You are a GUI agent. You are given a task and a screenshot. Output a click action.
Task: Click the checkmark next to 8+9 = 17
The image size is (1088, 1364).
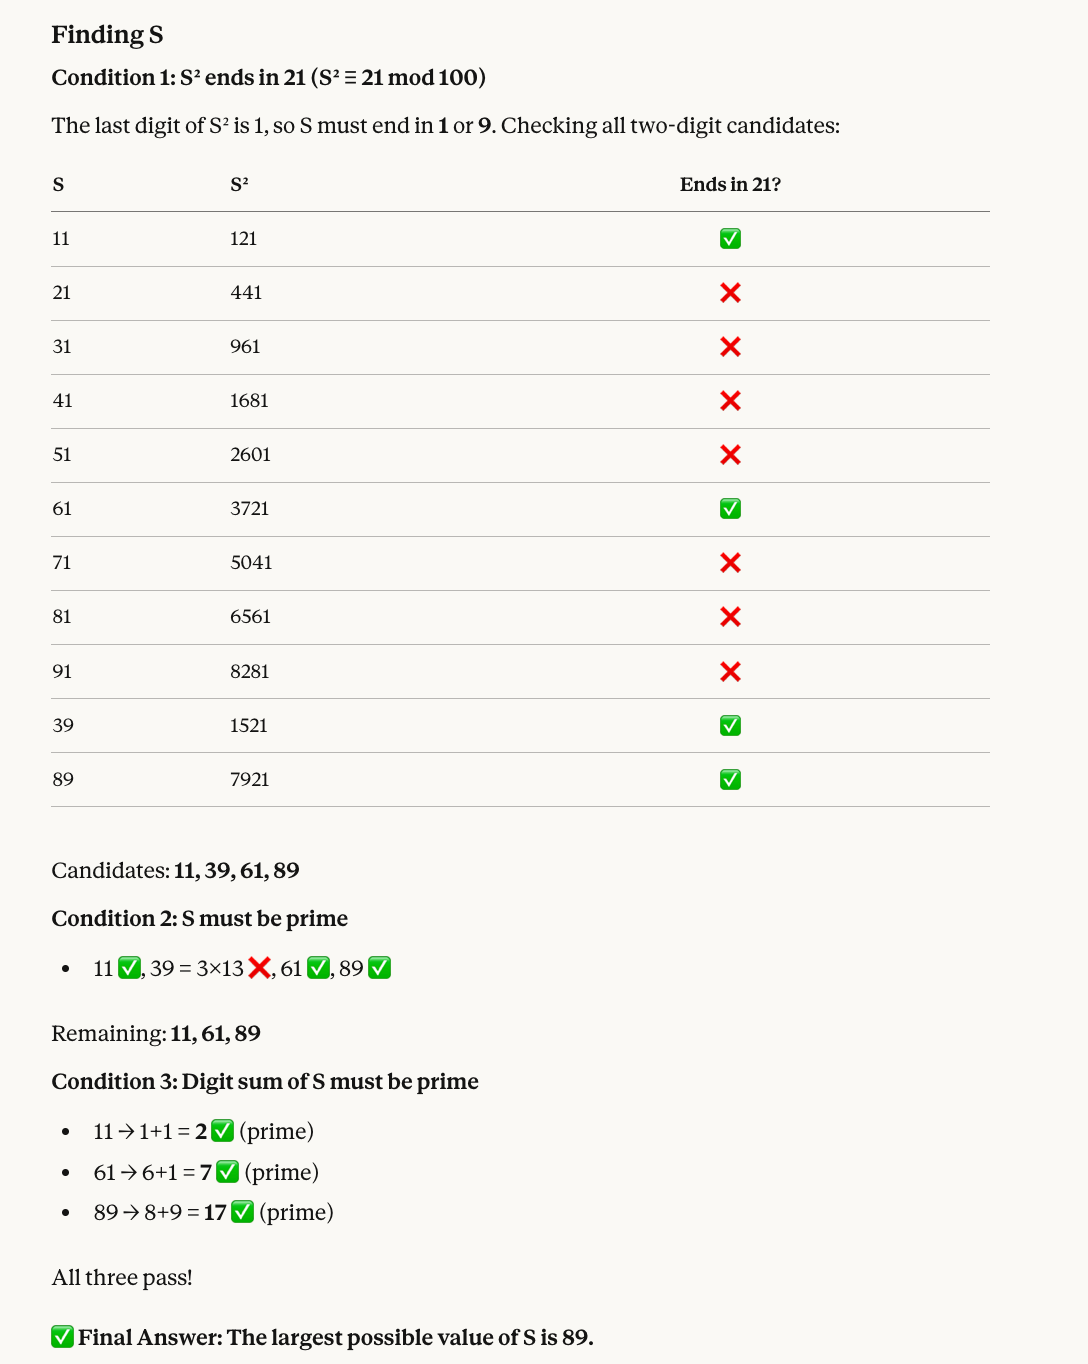242,1212
